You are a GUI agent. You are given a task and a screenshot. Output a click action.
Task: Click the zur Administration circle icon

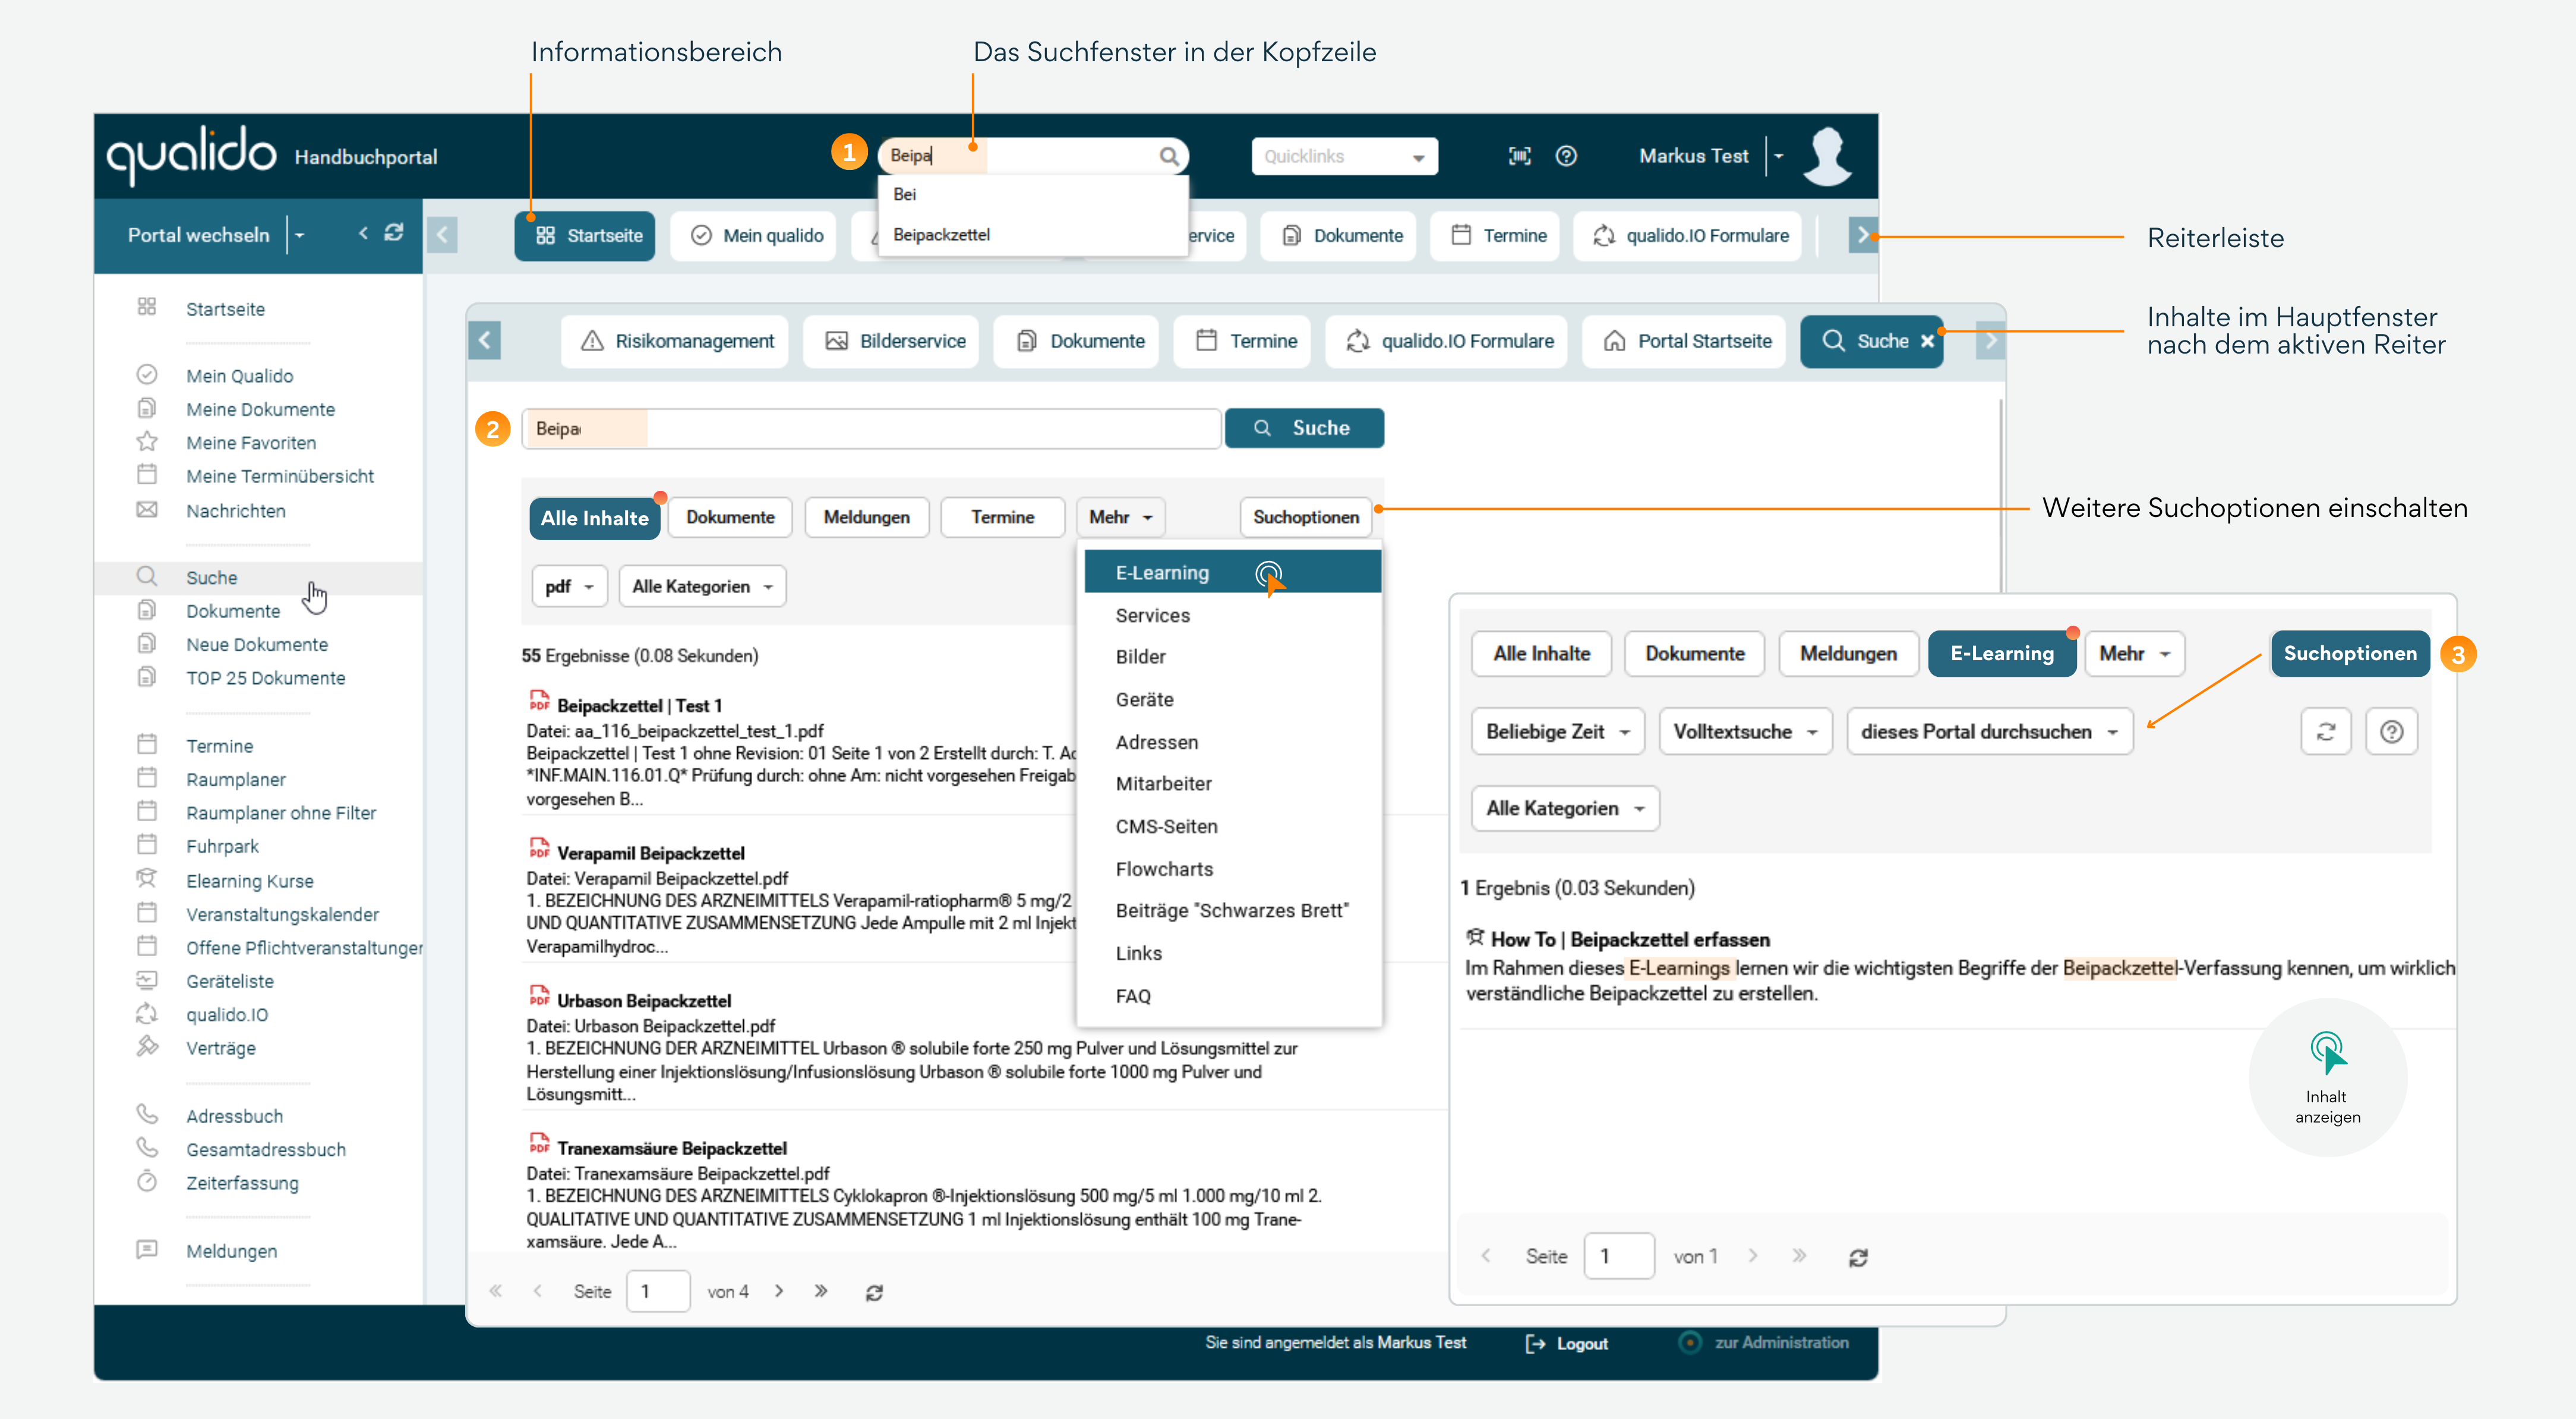point(1689,1343)
